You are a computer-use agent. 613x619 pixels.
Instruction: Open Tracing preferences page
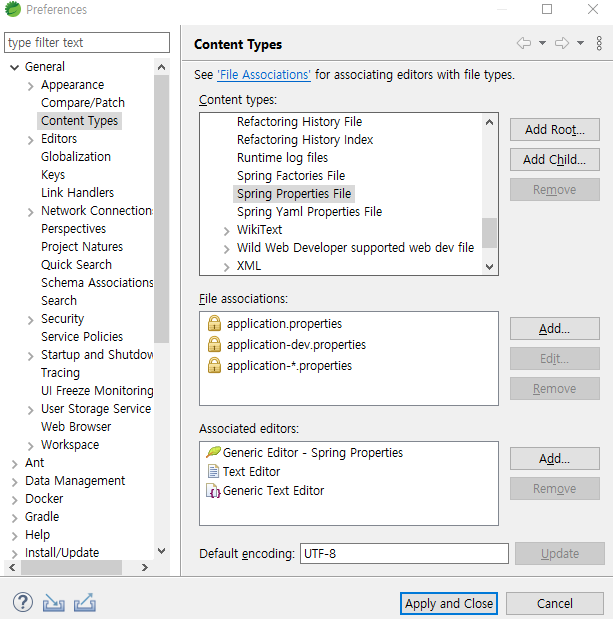coord(60,373)
